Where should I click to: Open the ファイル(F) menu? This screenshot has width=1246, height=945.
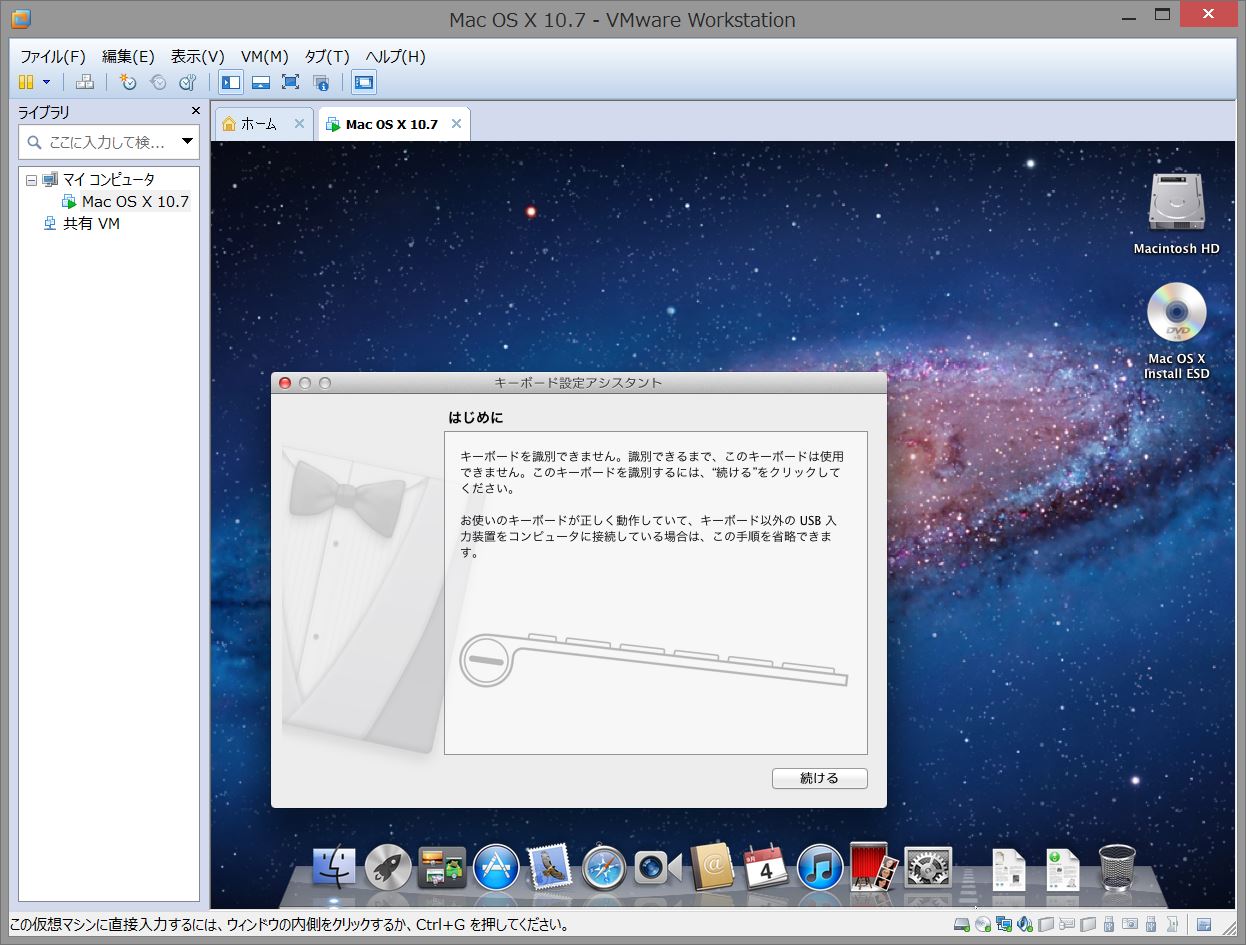tap(53, 56)
